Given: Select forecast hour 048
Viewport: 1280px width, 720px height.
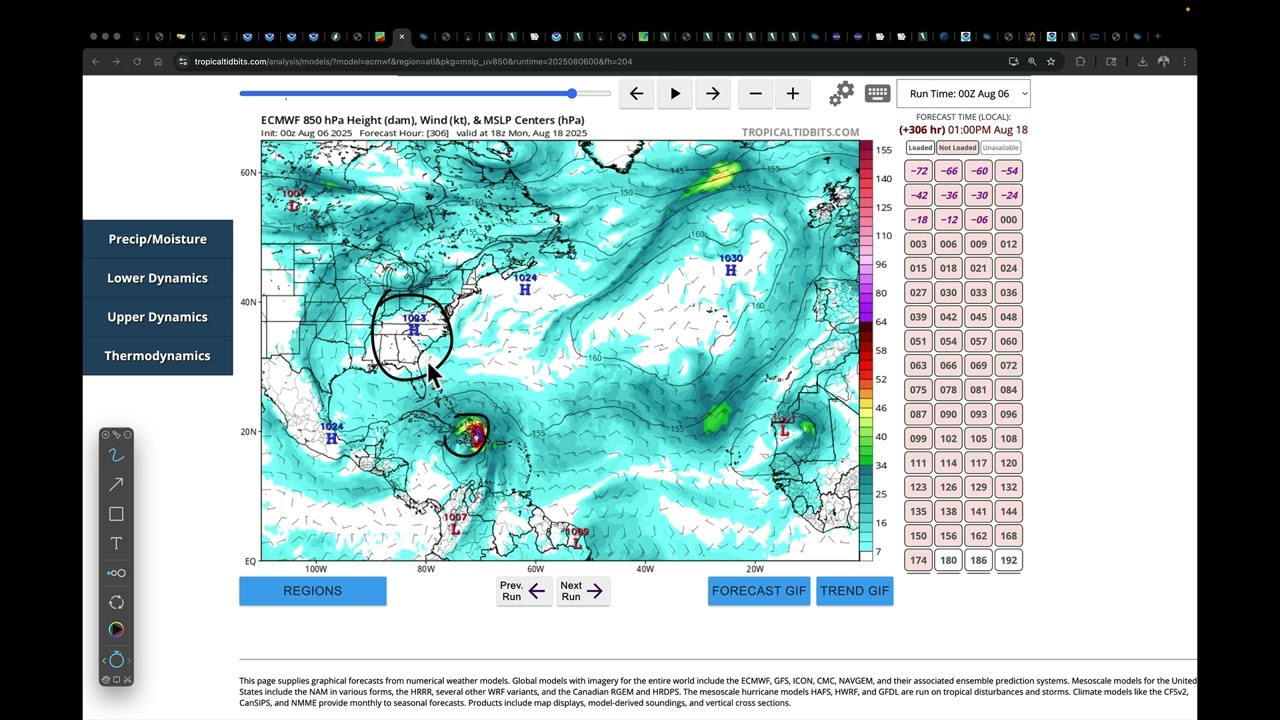Looking at the screenshot, I should point(1008,317).
